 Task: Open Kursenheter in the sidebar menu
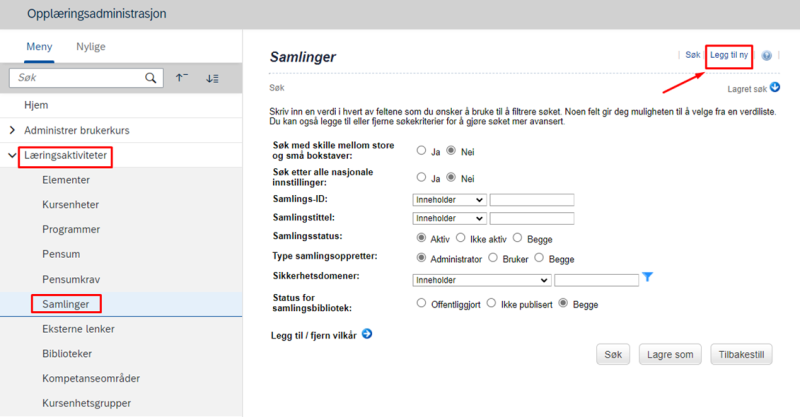(70, 205)
